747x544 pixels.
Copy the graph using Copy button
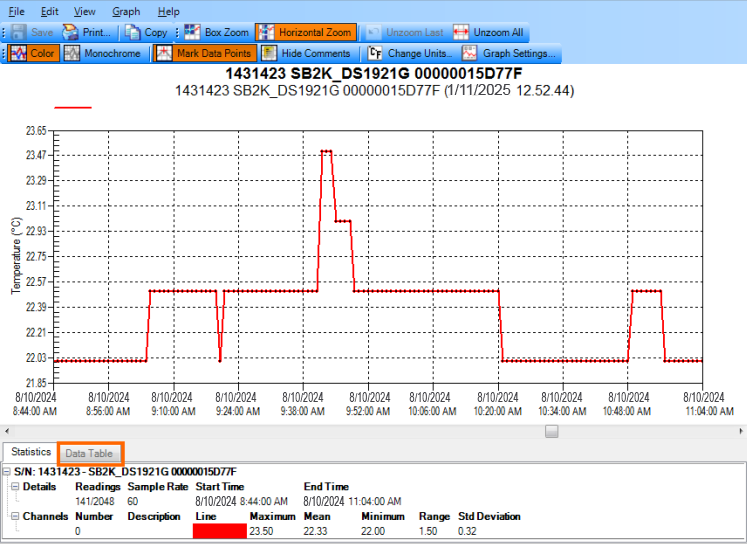coord(146,32)
